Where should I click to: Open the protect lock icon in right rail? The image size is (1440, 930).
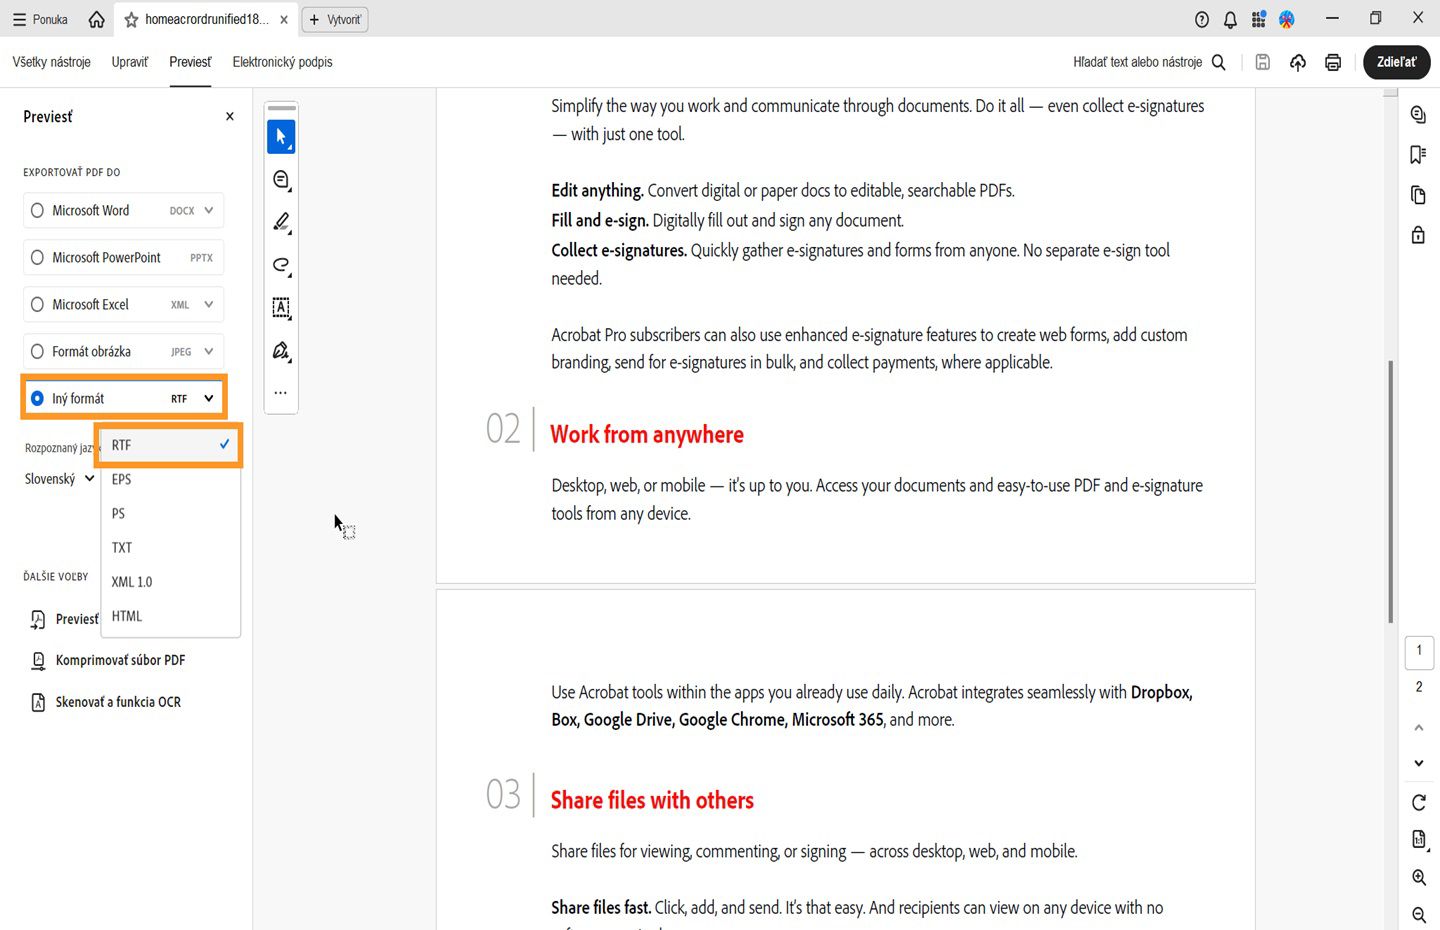(x=1418, y=235)
